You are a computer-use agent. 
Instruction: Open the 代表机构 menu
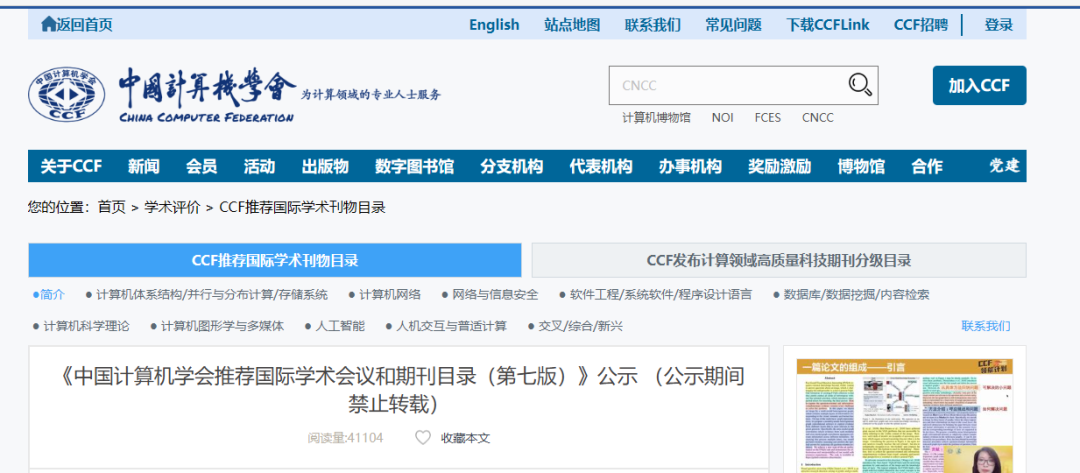pos(601,166)
